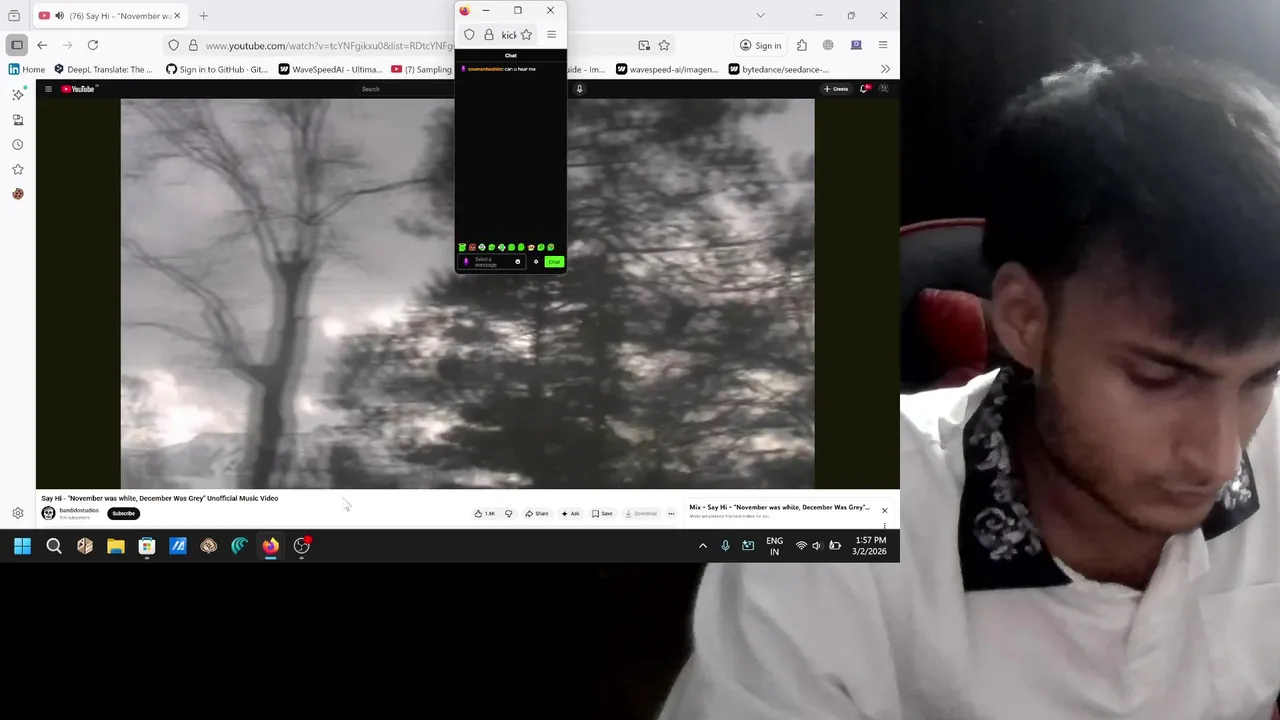The image size is (1280, 720).
Task: Open kick window Firefox menu
Action: (x=551, y=35)
